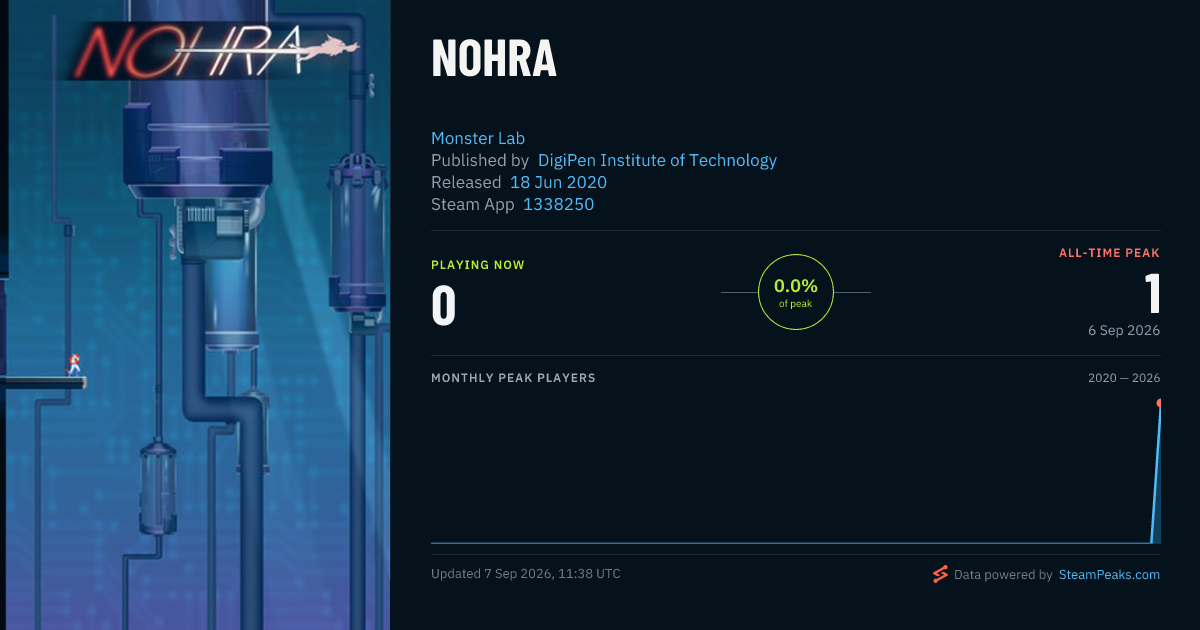1200x630 pixels.
Task: Select the red peak marker on chart
Action: [1159, 403]
